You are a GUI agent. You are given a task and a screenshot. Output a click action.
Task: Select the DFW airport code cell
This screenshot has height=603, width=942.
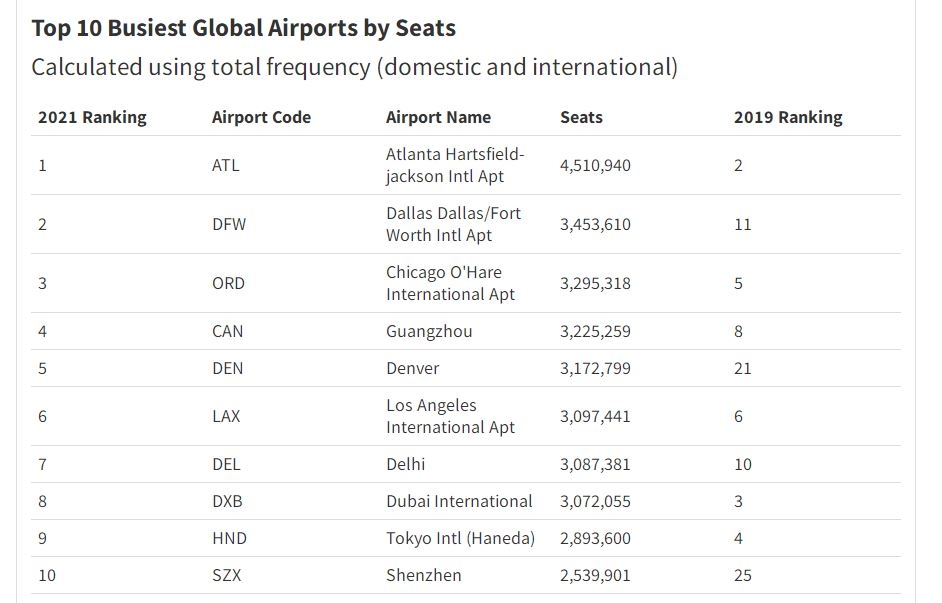point(229,224)
